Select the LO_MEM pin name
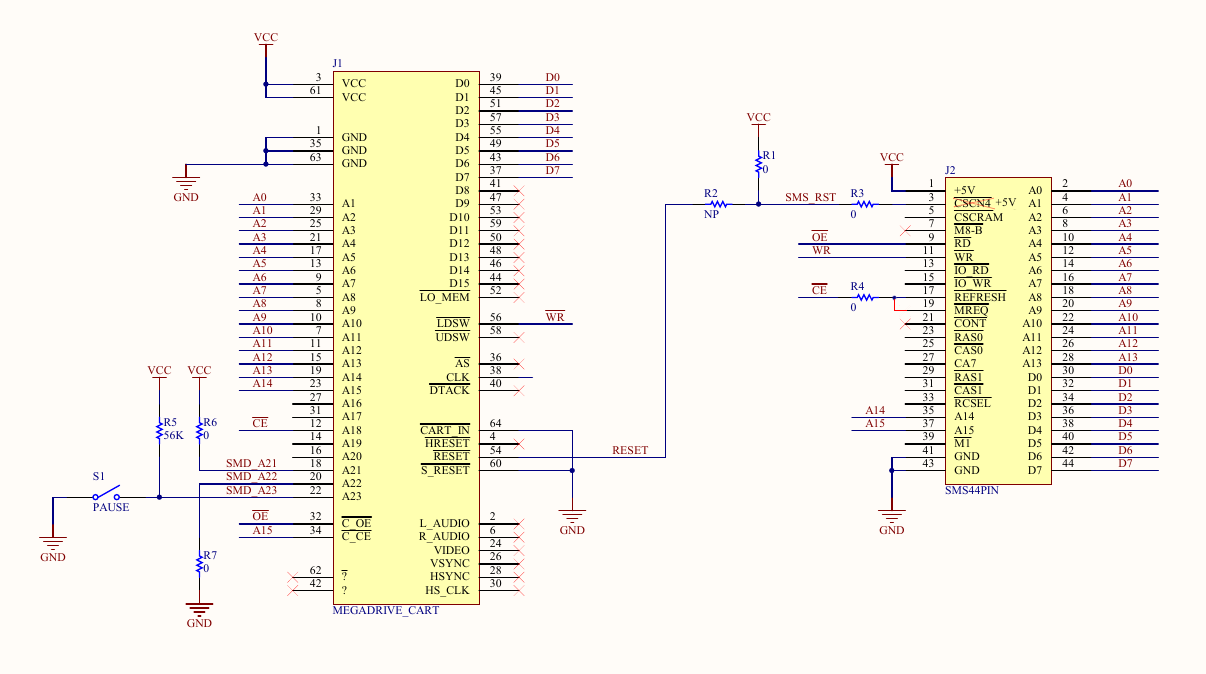 [445, 297]
